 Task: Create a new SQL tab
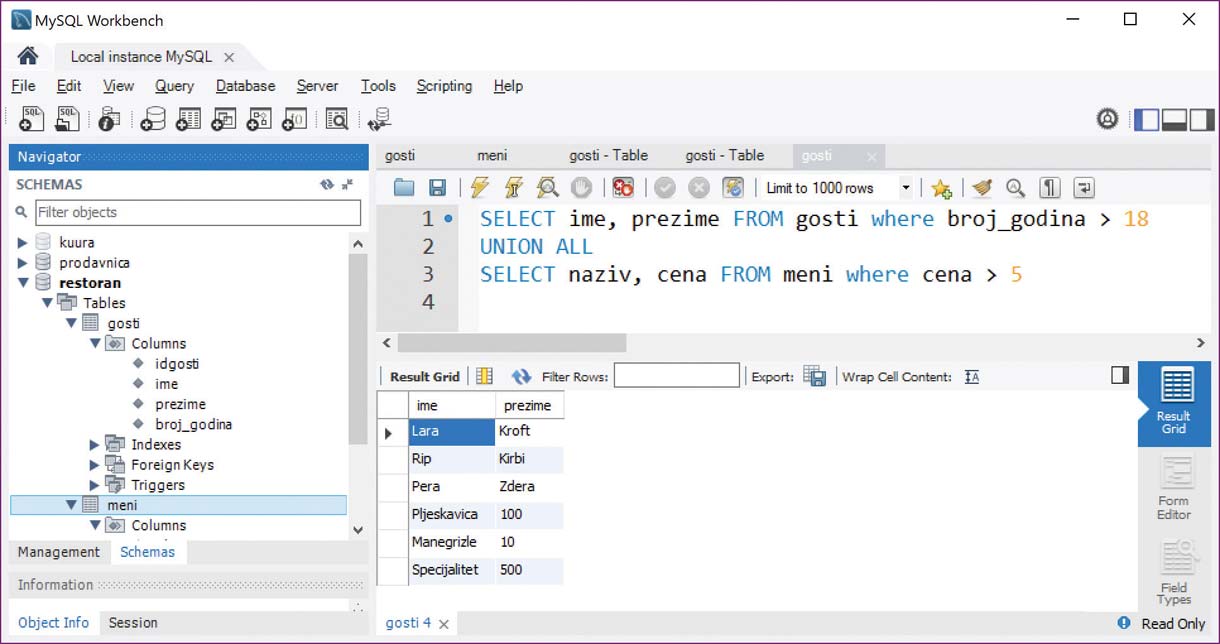pyautogui.click(x=32, y=119)
